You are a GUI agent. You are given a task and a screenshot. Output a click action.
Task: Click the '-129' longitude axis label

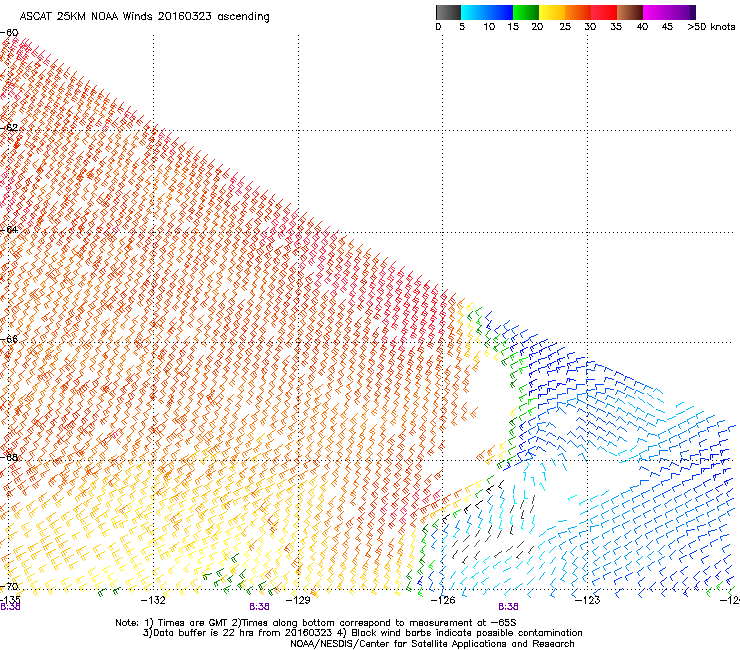pos(298,600)
